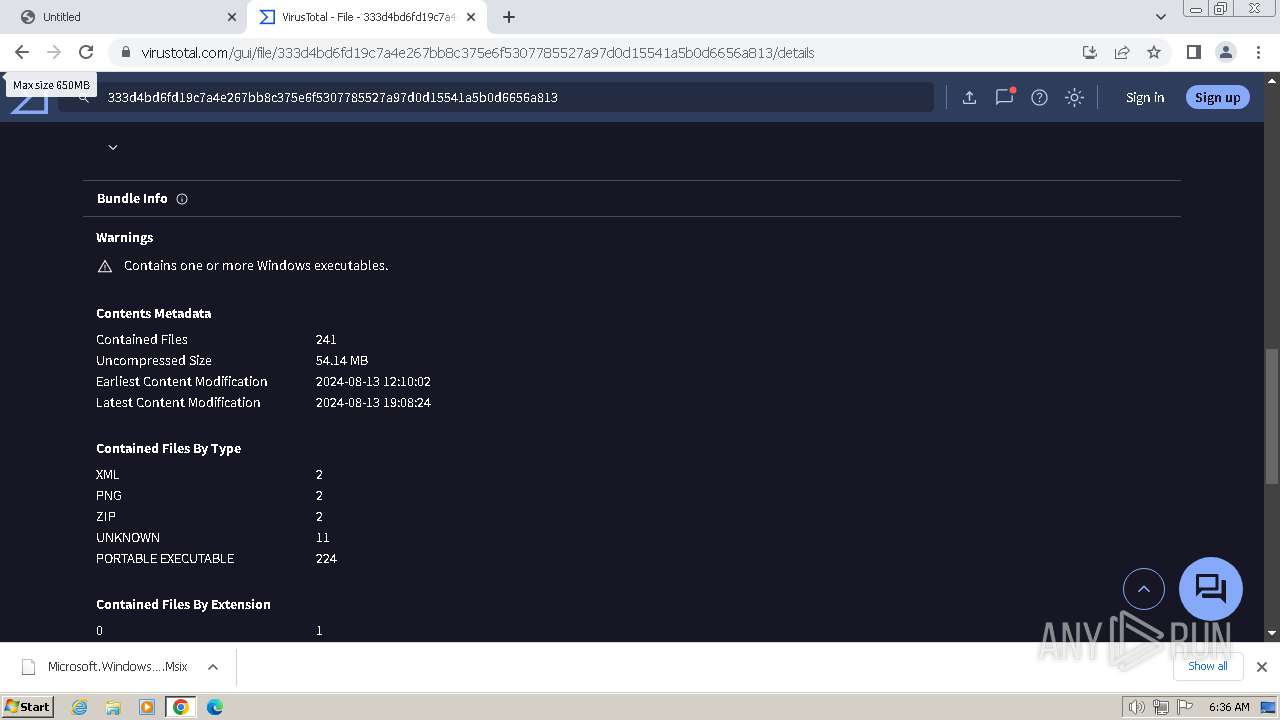Image resolution: width=1280 pixels, height=720 pixels.
Task: Open the help question mark icon
Action: click(x=1039, y=97)
